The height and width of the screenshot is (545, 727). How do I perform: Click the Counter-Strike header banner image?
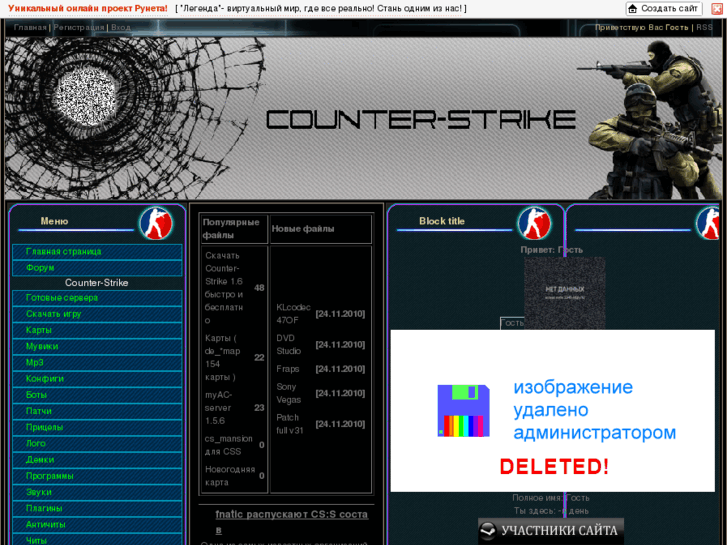pos(364,119)
